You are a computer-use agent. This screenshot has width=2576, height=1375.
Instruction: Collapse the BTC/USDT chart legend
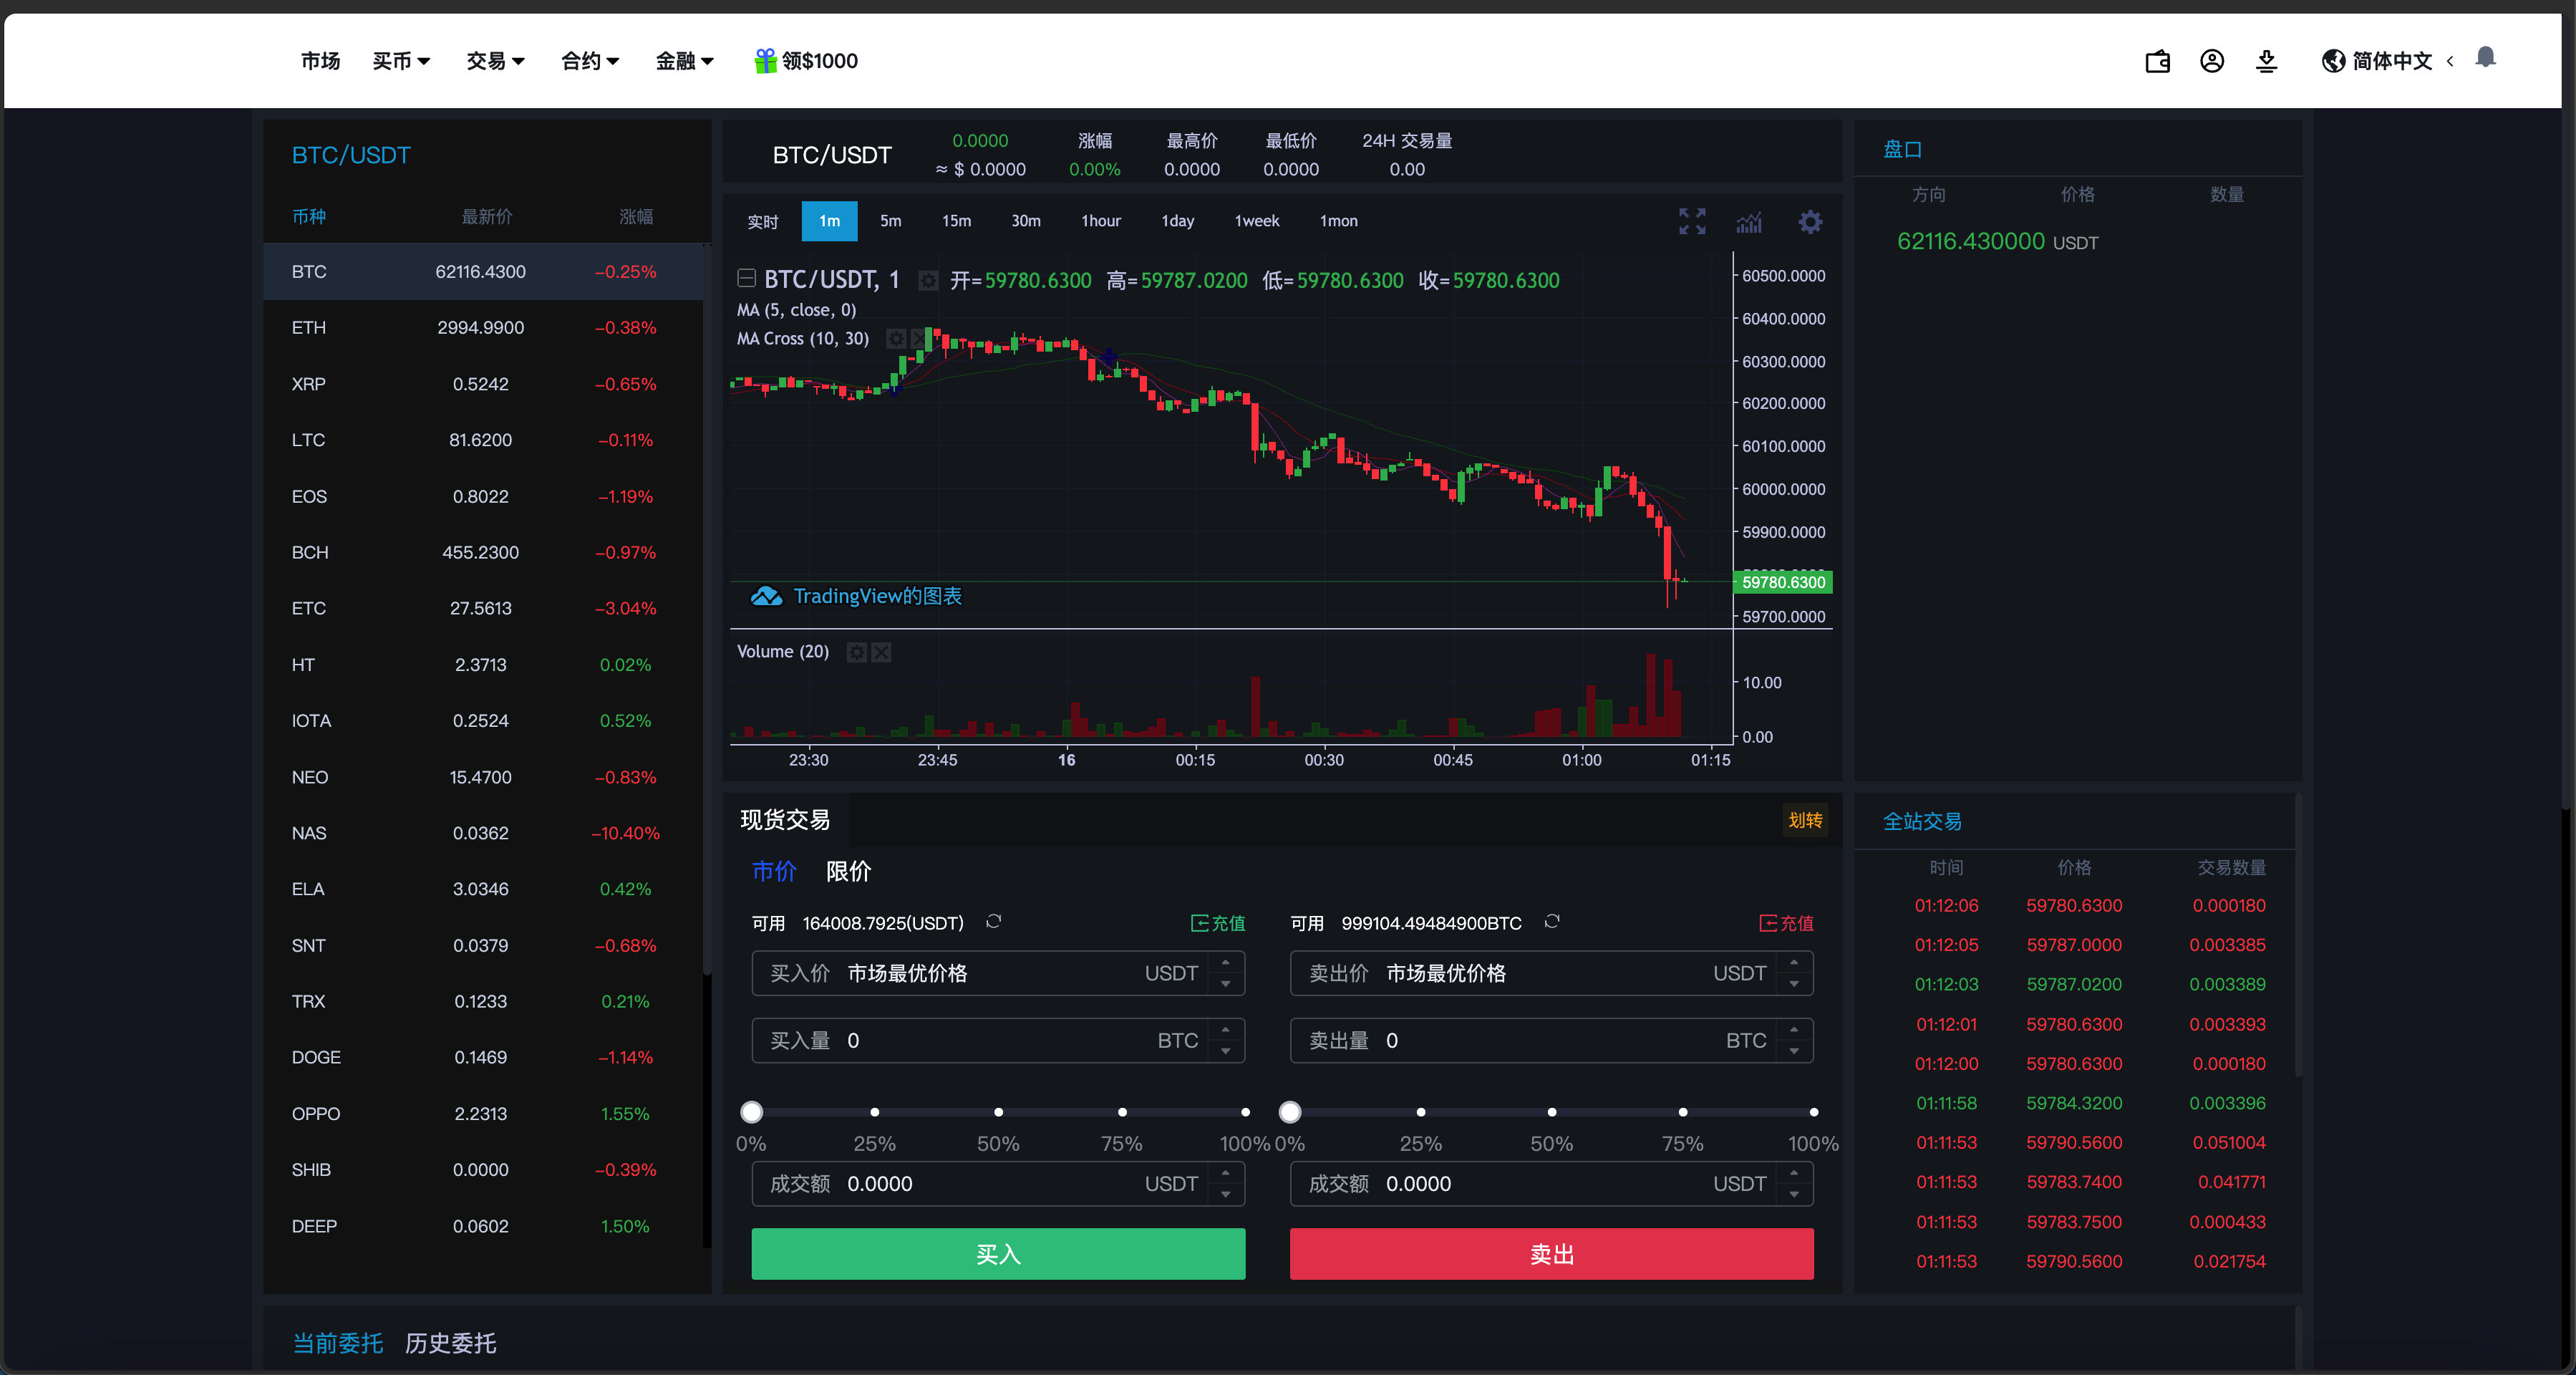746,278
